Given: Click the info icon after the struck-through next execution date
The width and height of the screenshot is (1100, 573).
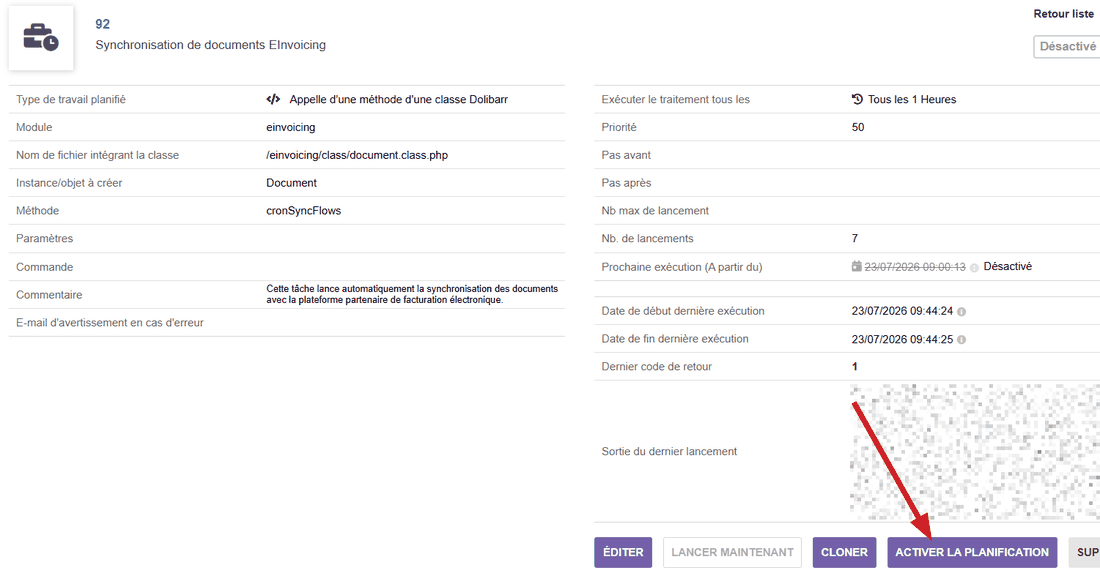Looking at the screenshot, I should tap(974, 268).
